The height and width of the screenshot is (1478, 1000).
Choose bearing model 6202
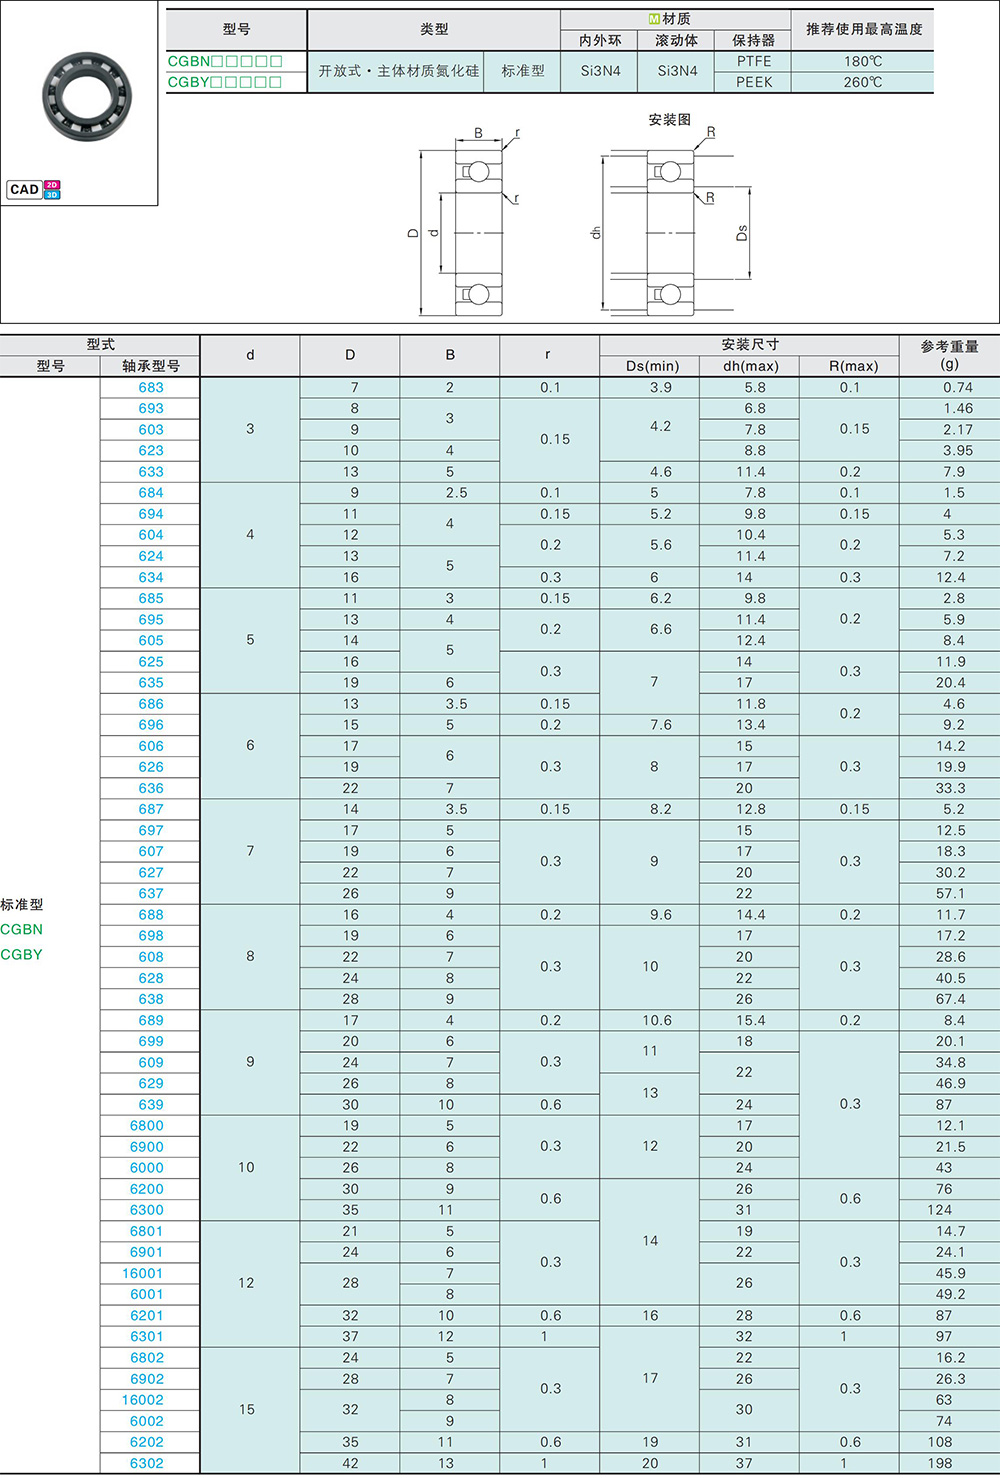pyautogui.click(x=147, y=1442)
